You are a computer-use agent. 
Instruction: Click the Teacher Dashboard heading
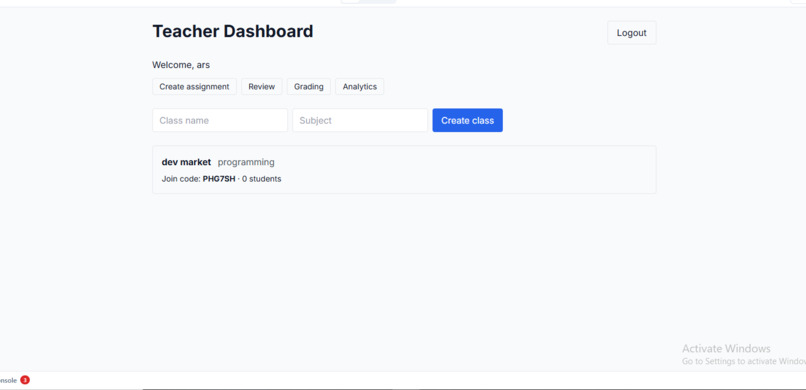[x=233, y=31]
